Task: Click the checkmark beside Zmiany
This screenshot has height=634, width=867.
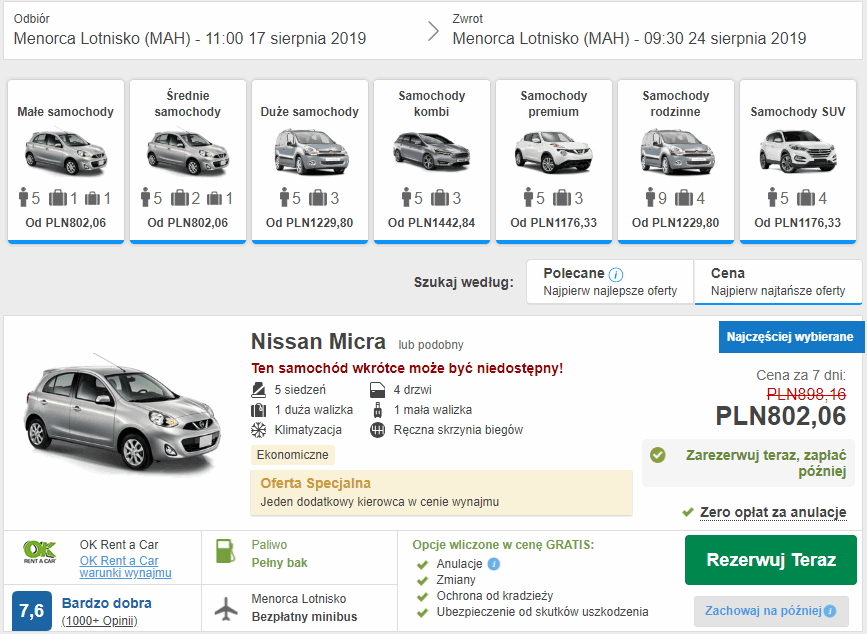Action: (x=422, y=580)
